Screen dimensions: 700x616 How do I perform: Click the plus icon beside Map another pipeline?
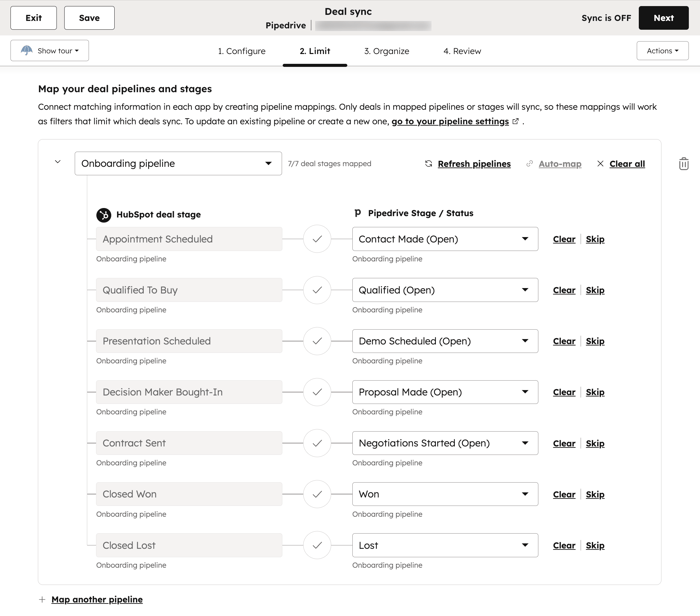[x=42, y=599]
